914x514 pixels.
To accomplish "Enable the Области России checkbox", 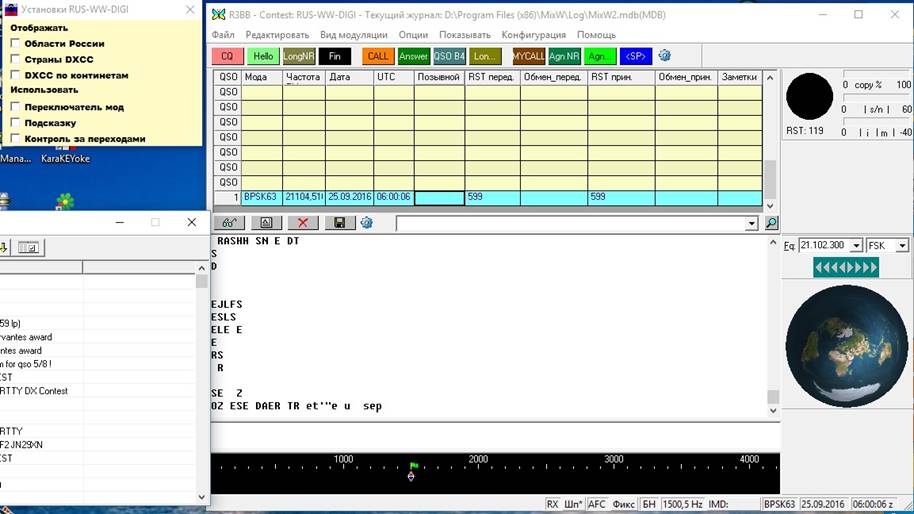I will (15, 44).
